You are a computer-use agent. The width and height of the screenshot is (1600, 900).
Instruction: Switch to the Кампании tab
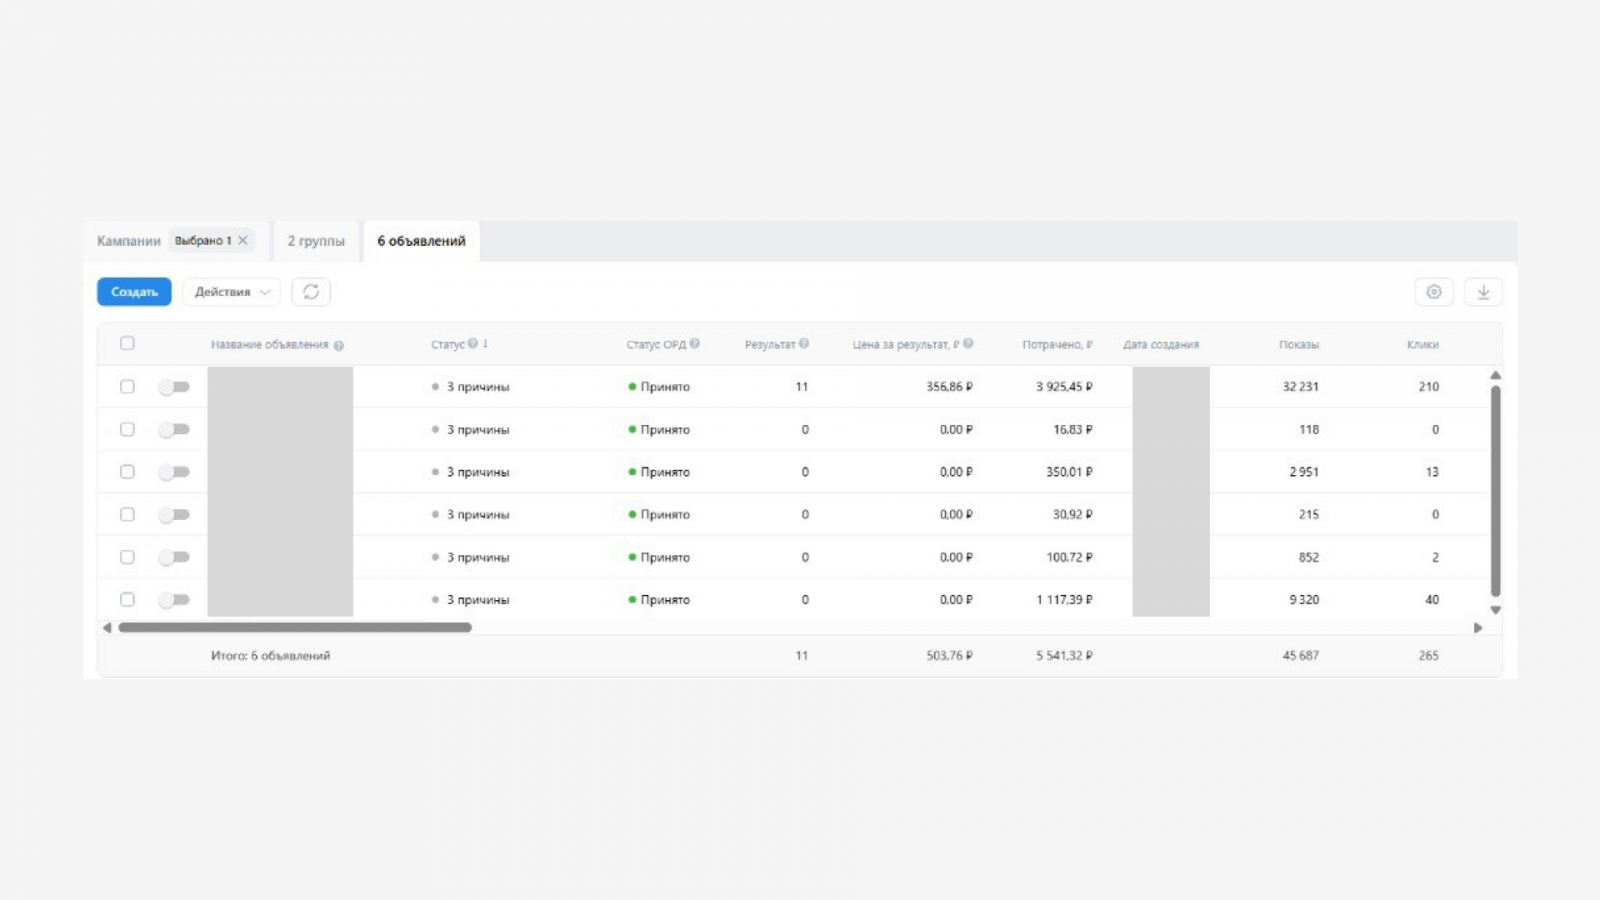(128, 241)
